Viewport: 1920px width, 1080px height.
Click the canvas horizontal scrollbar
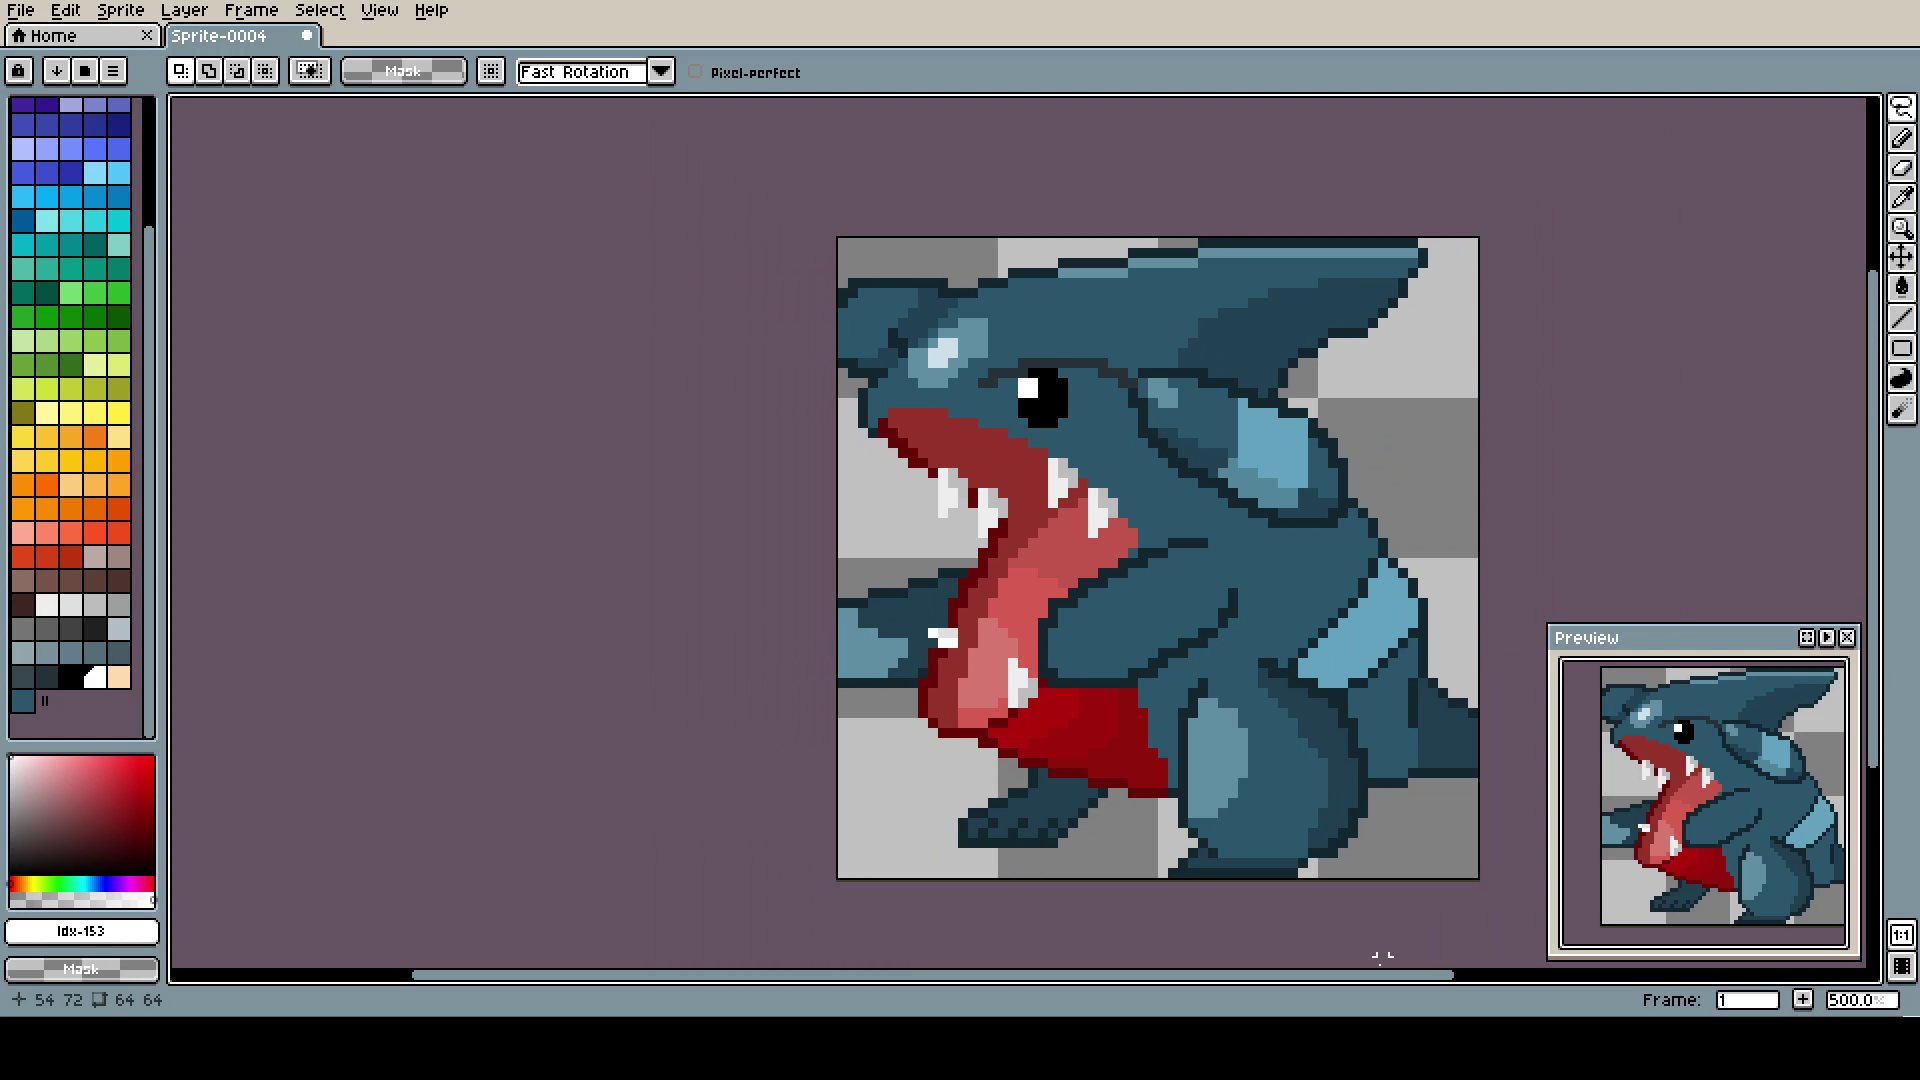point(932,975)
